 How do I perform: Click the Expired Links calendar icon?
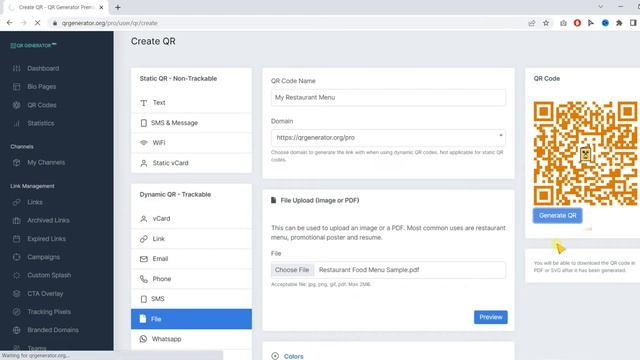pos(16,239)
